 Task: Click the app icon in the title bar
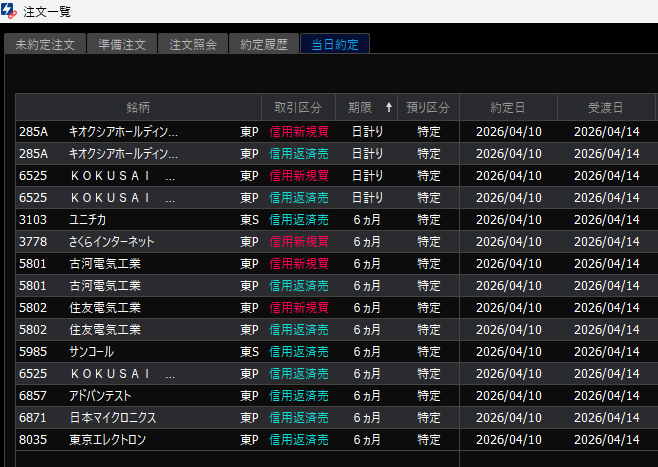(10, 10)
